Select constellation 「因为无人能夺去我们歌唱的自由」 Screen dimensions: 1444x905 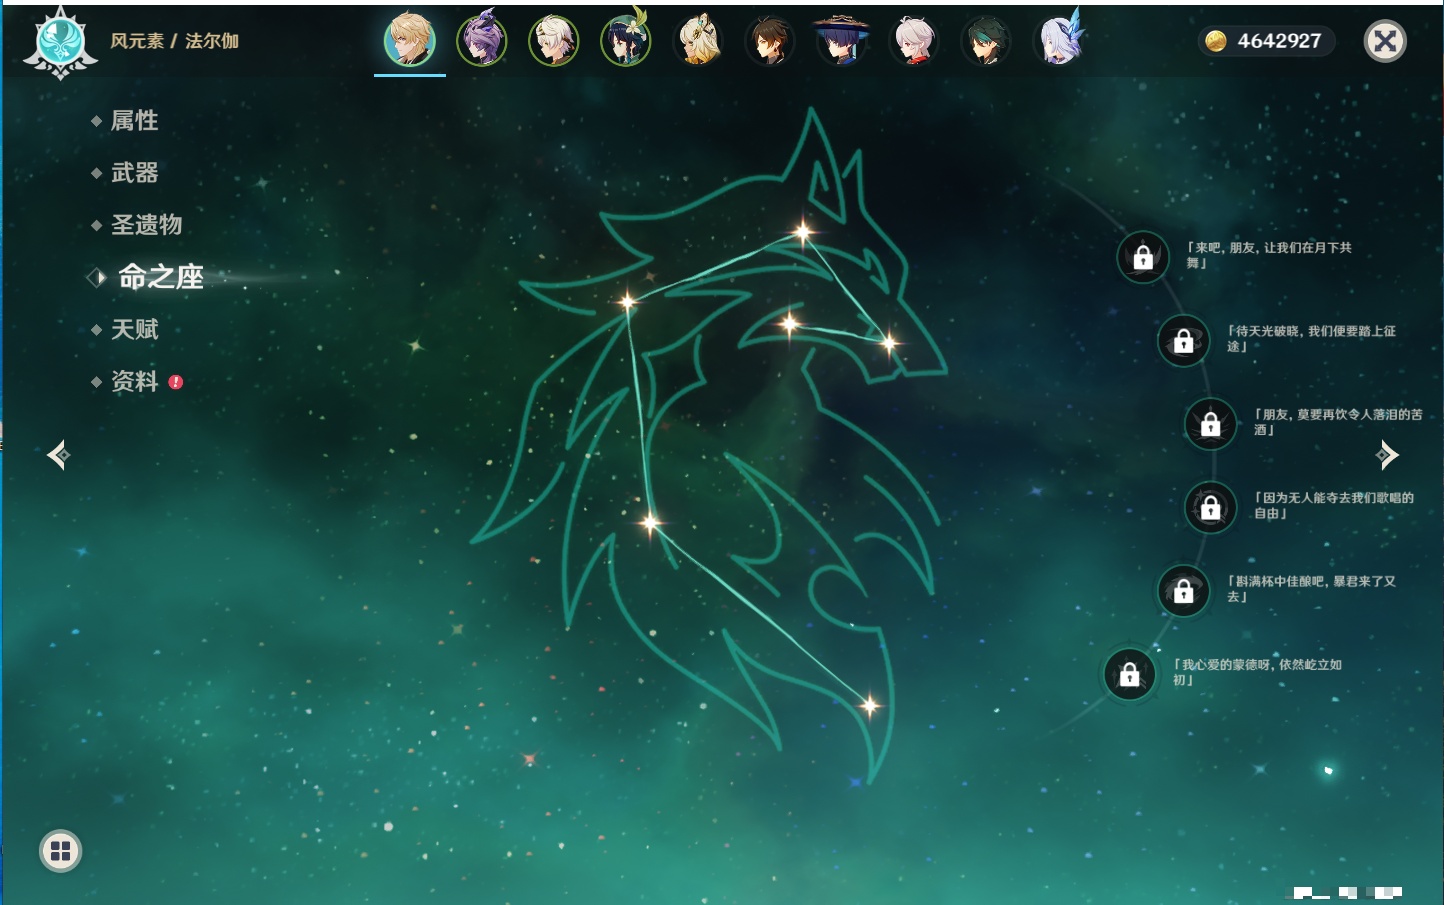click(1334, 505)
